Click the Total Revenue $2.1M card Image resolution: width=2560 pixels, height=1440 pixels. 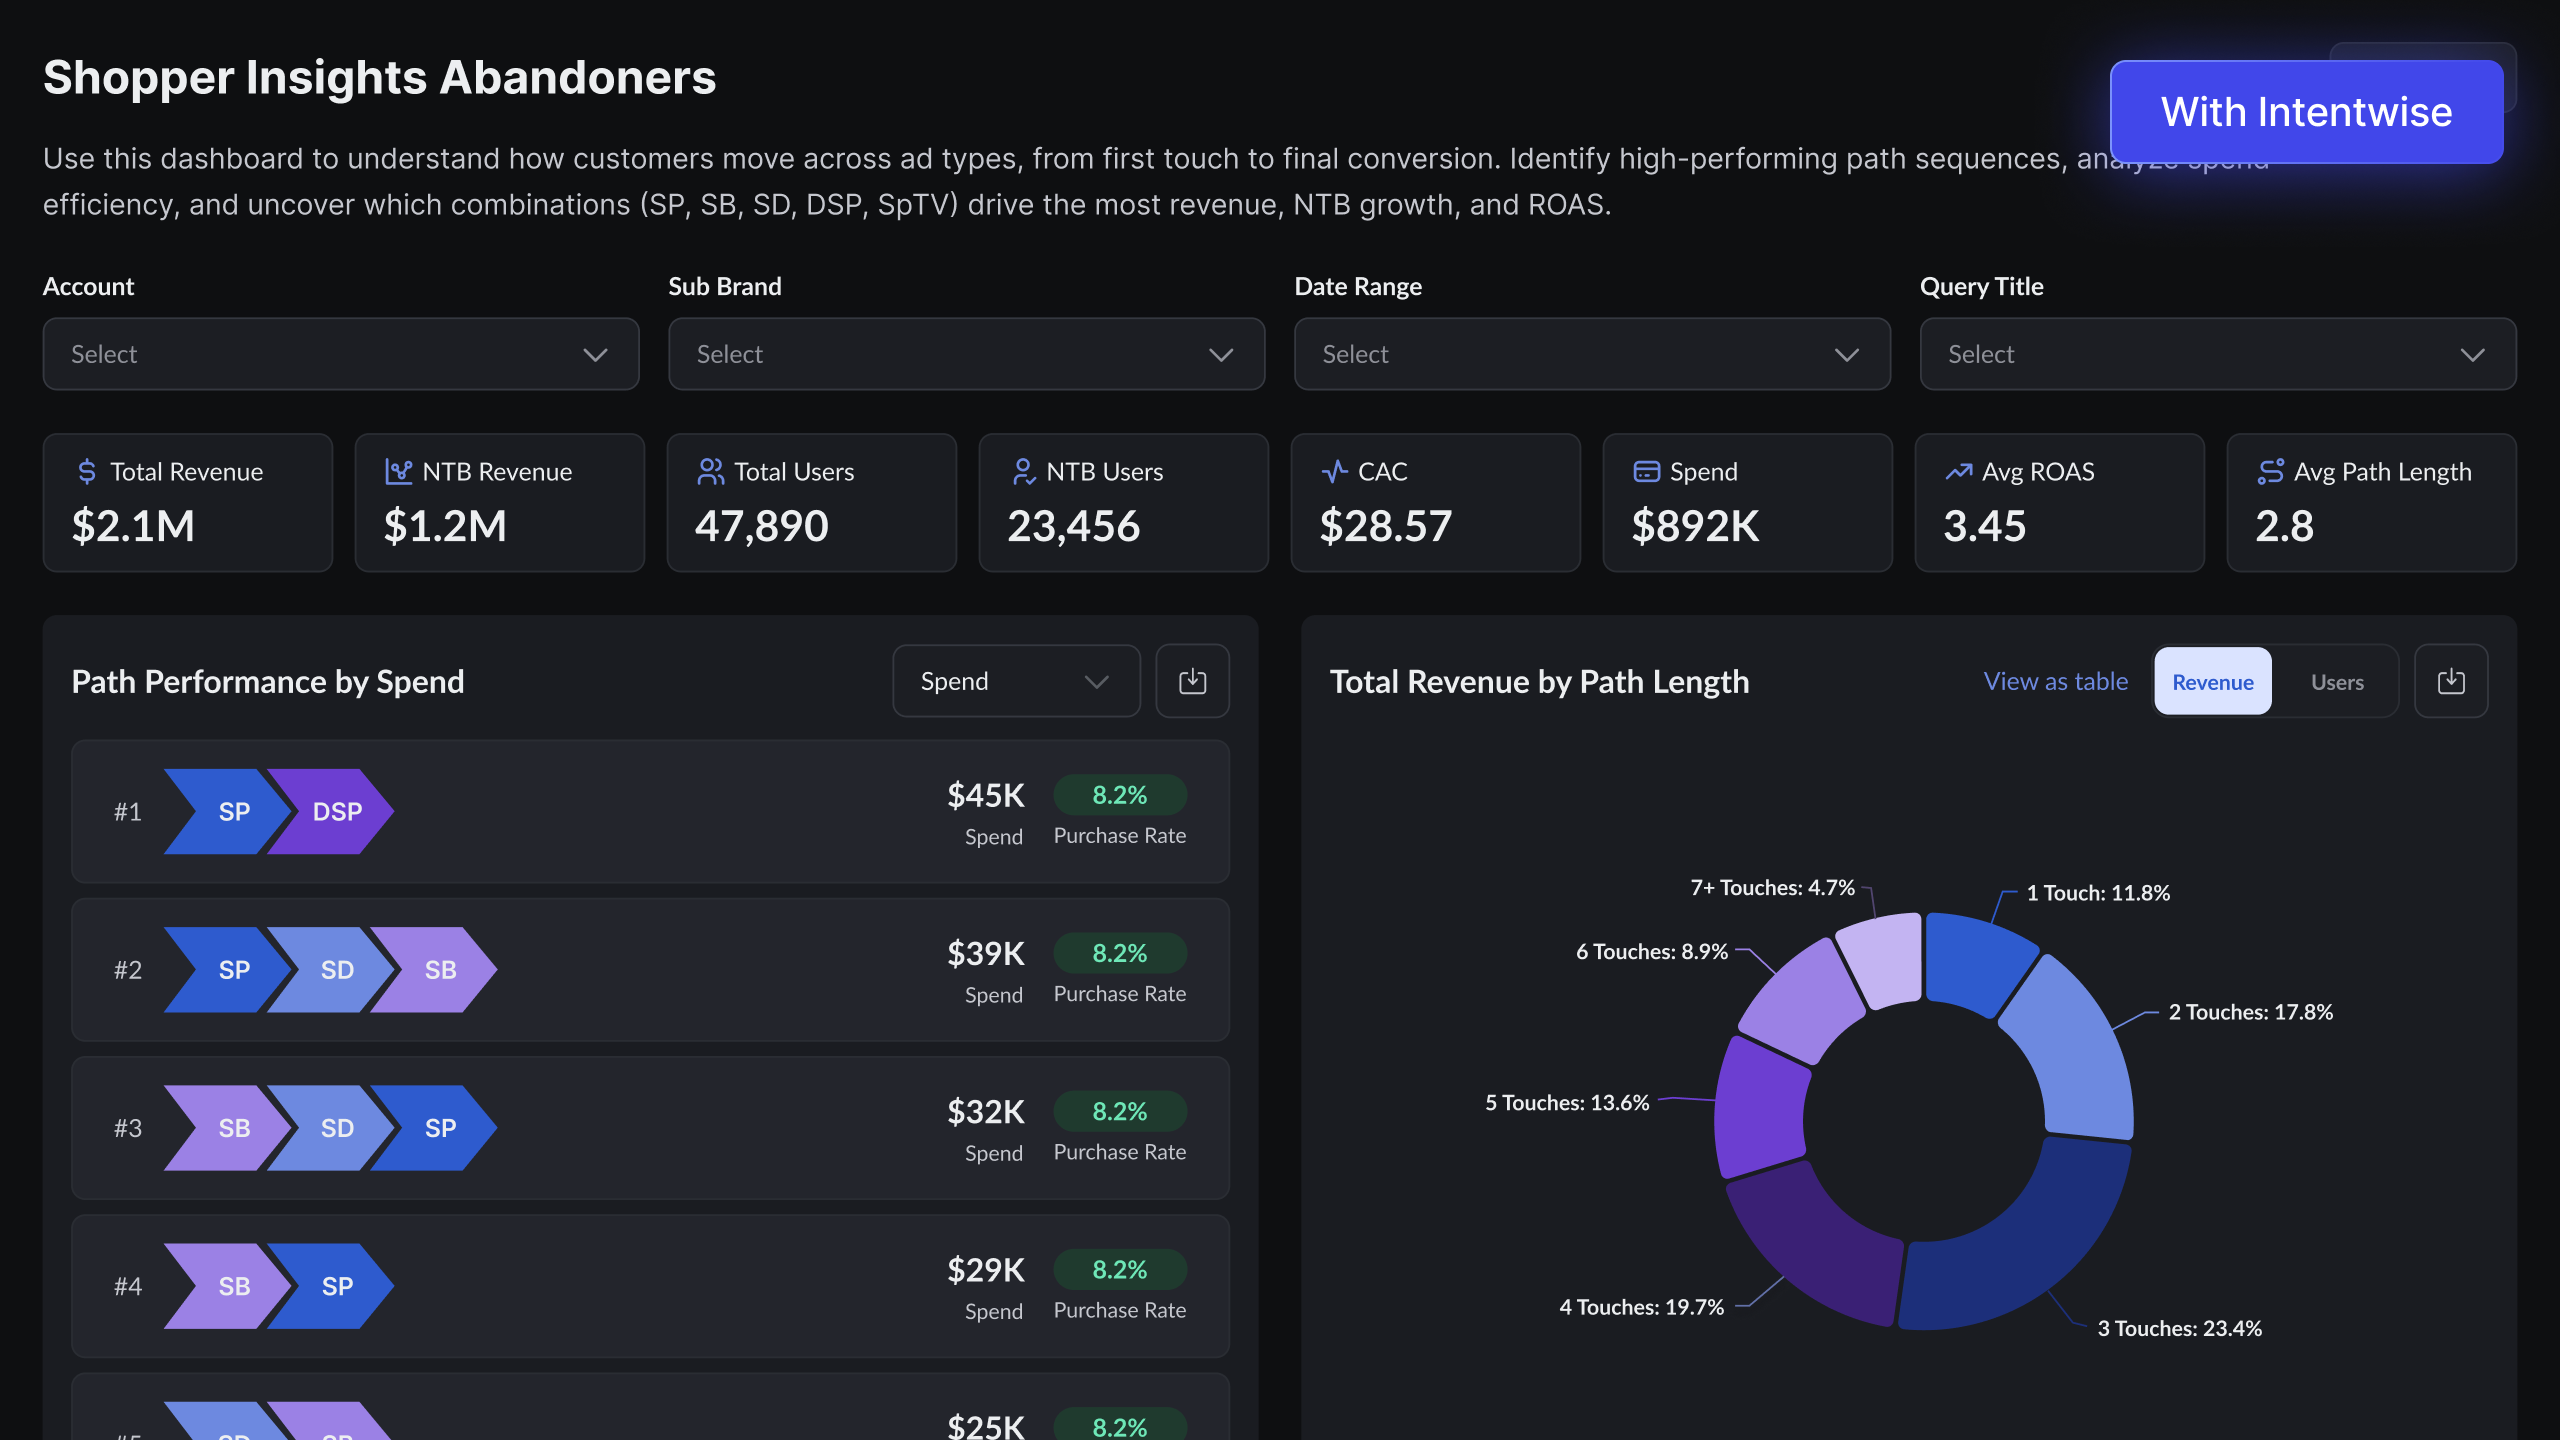188,502
